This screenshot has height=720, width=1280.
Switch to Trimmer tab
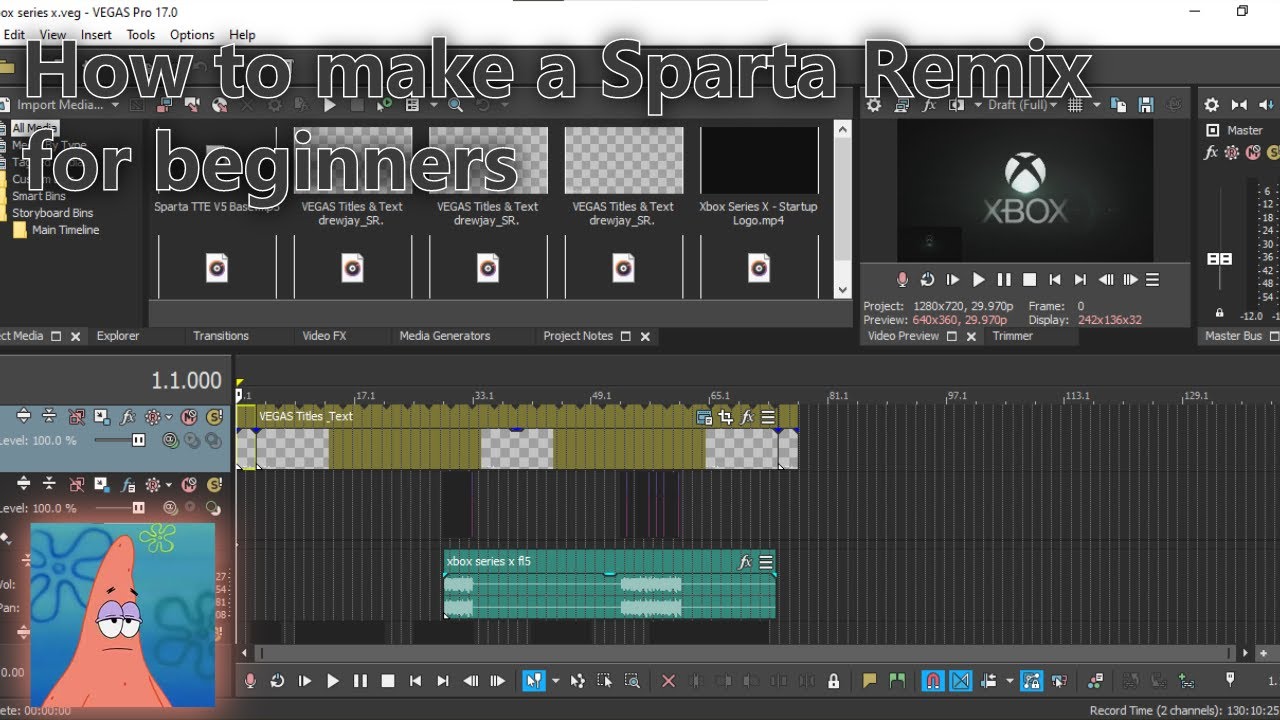[1012, 336]
